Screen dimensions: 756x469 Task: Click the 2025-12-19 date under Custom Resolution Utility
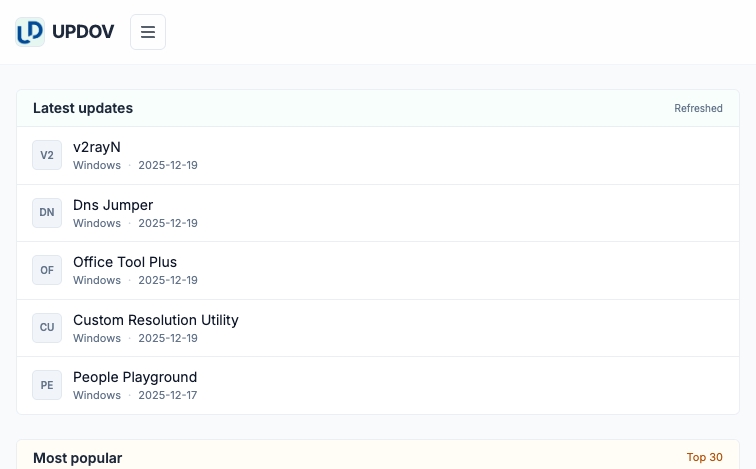pyautogui.click(x=168, y=338)
